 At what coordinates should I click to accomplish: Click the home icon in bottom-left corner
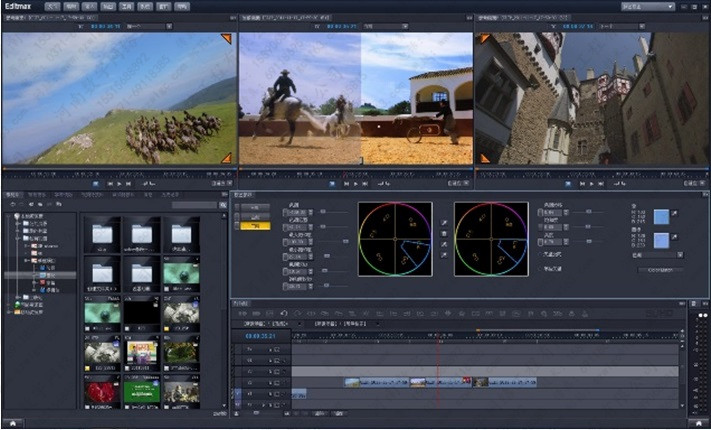[x=13, y=422]
